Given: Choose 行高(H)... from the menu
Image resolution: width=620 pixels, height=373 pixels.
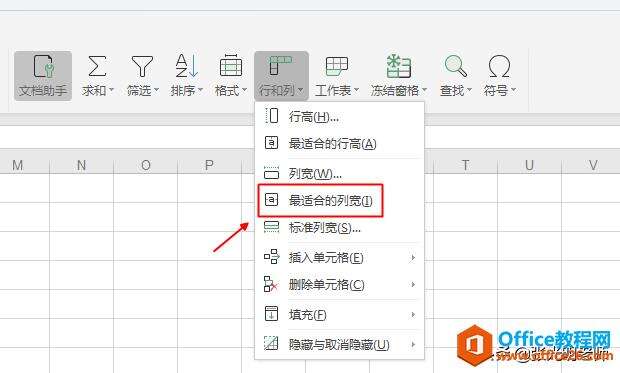Looking at the screenshot, I should coord(340,117).
